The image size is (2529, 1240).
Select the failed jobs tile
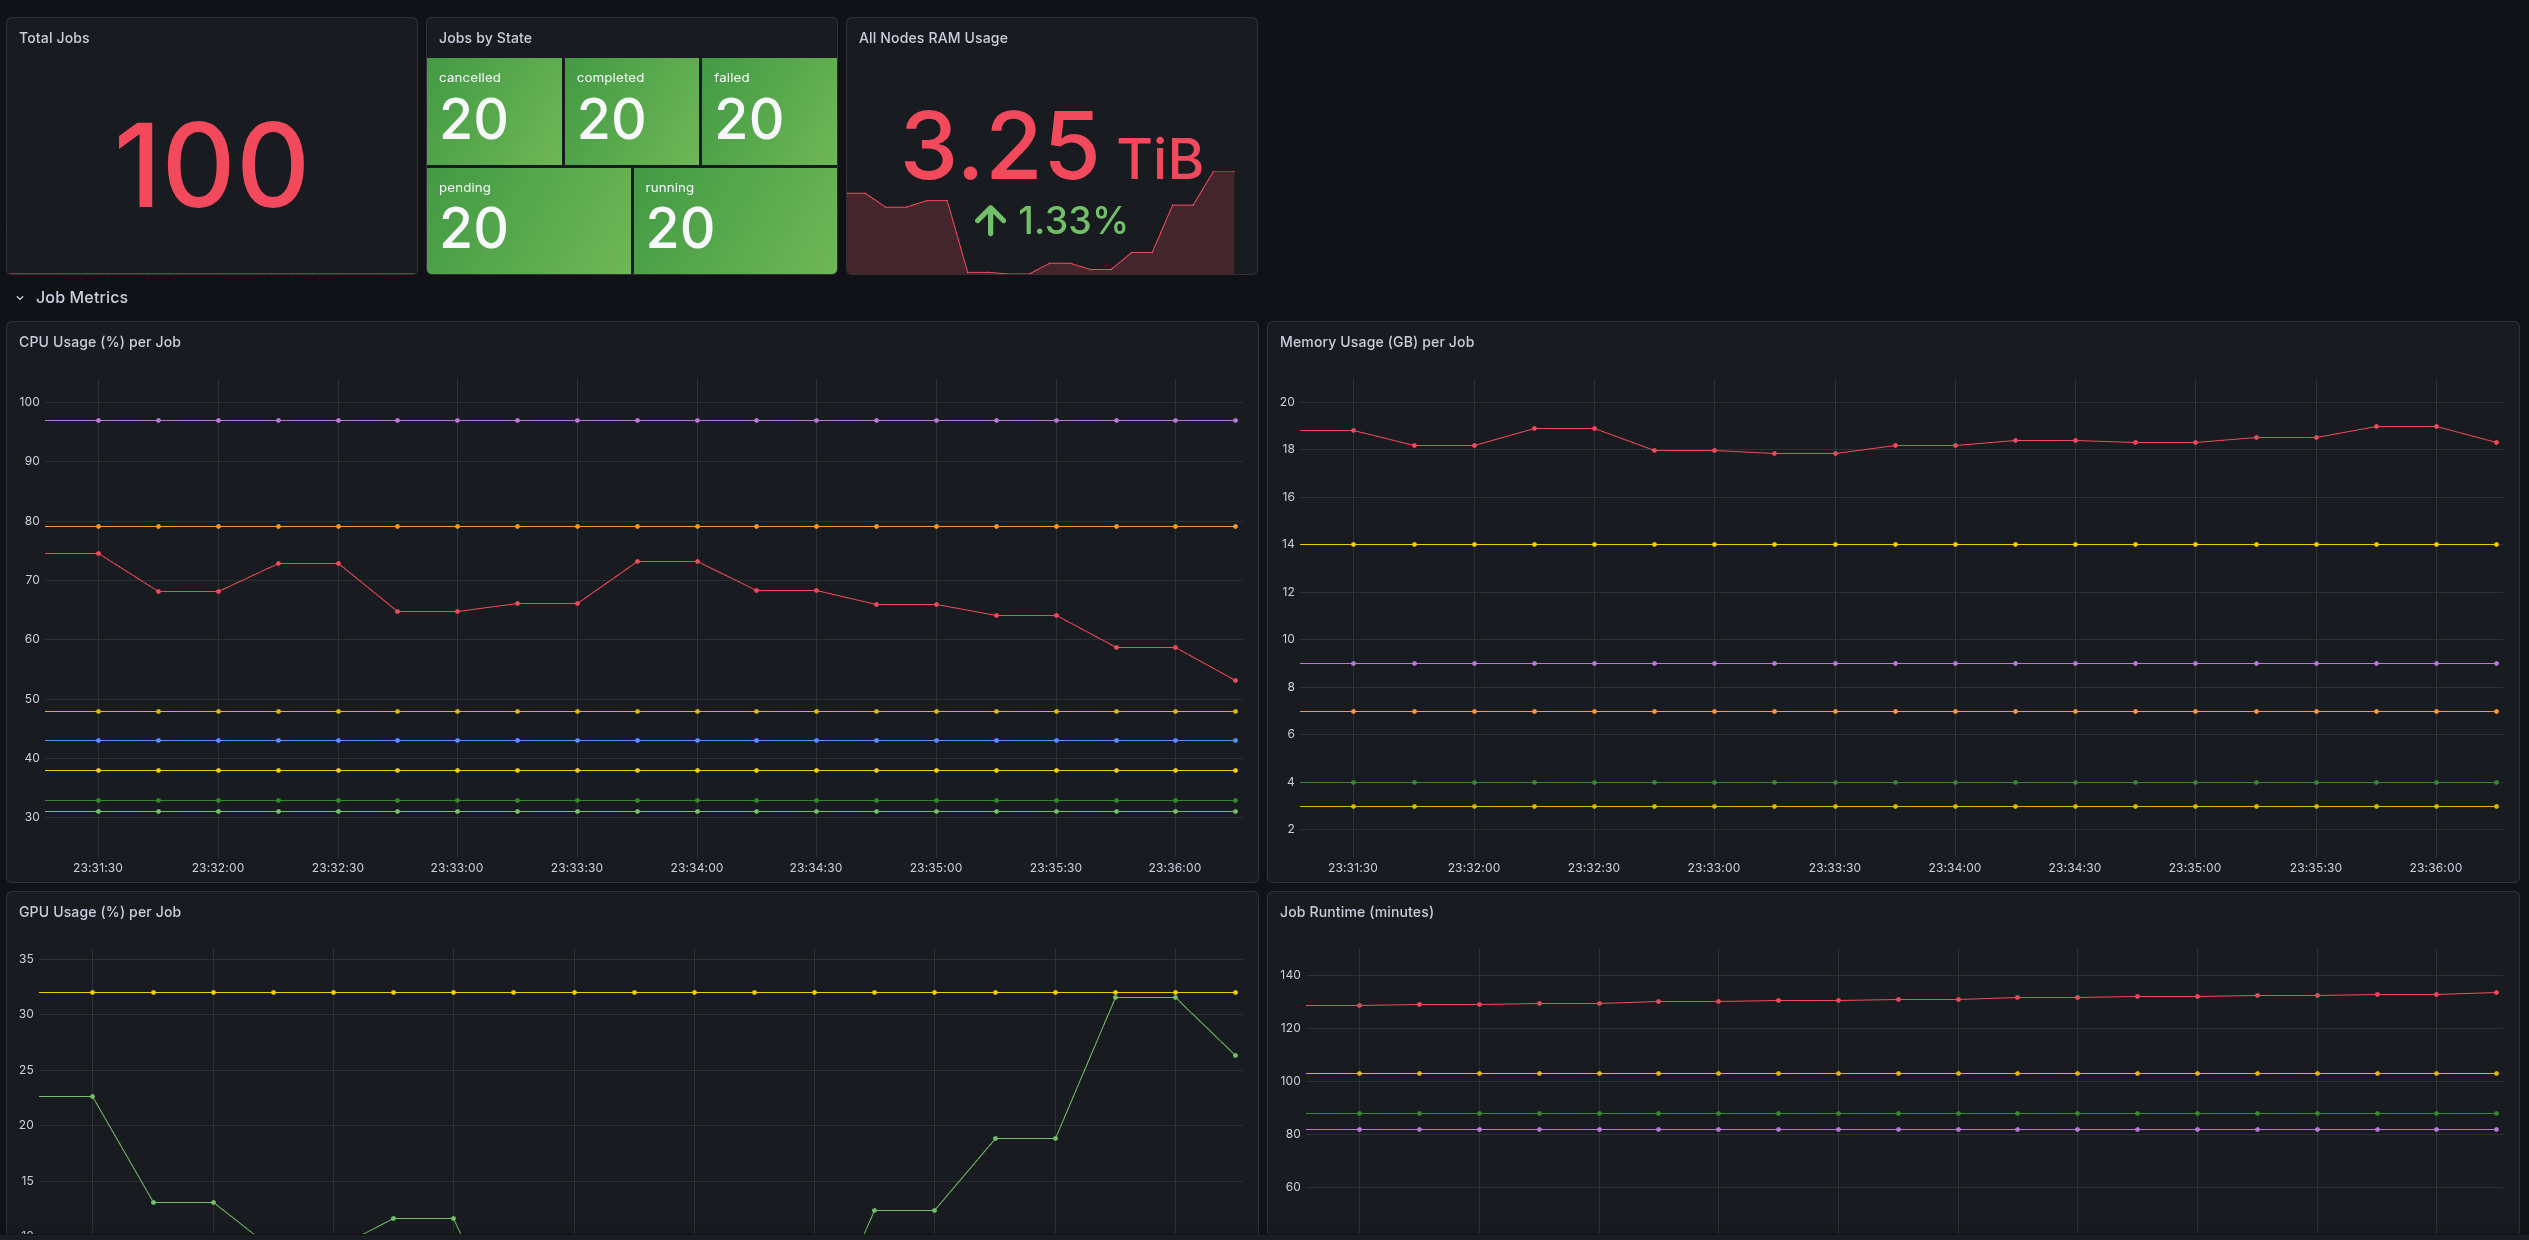click(768, 110)
